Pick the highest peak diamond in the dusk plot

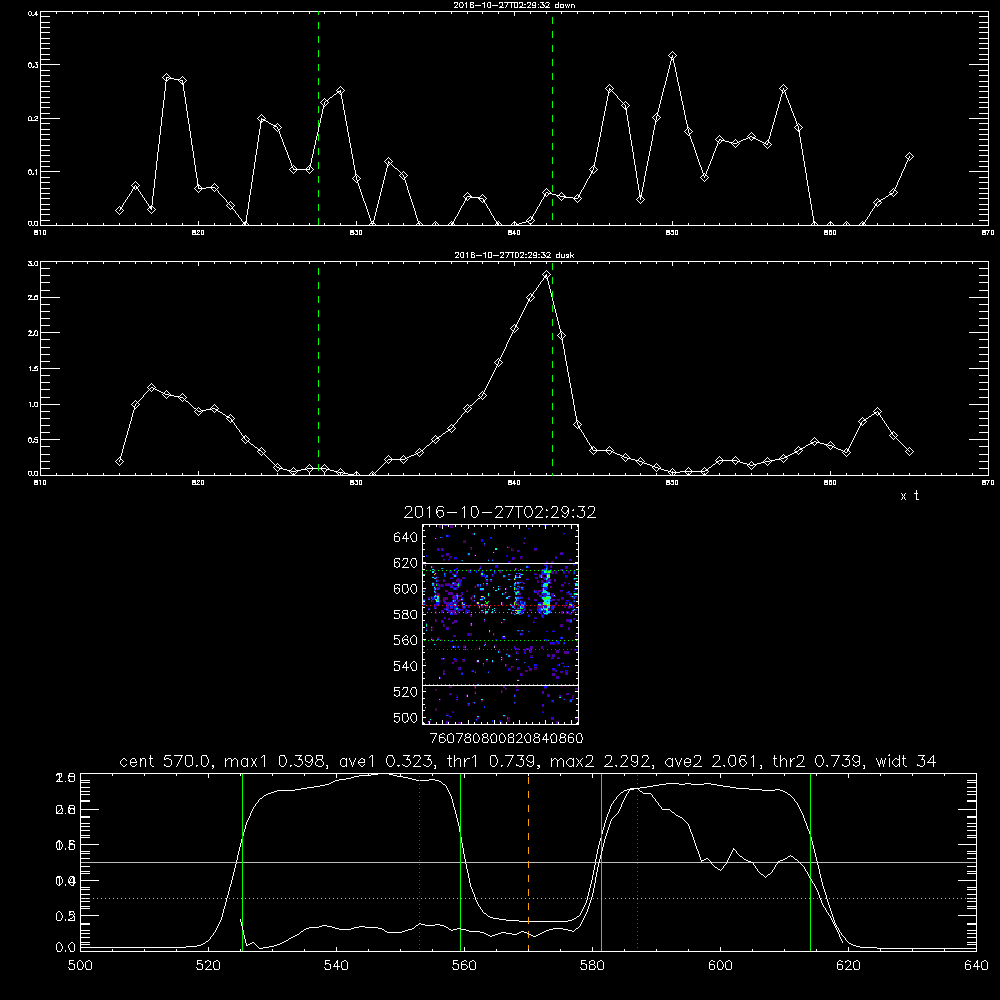tap(546, 275)
